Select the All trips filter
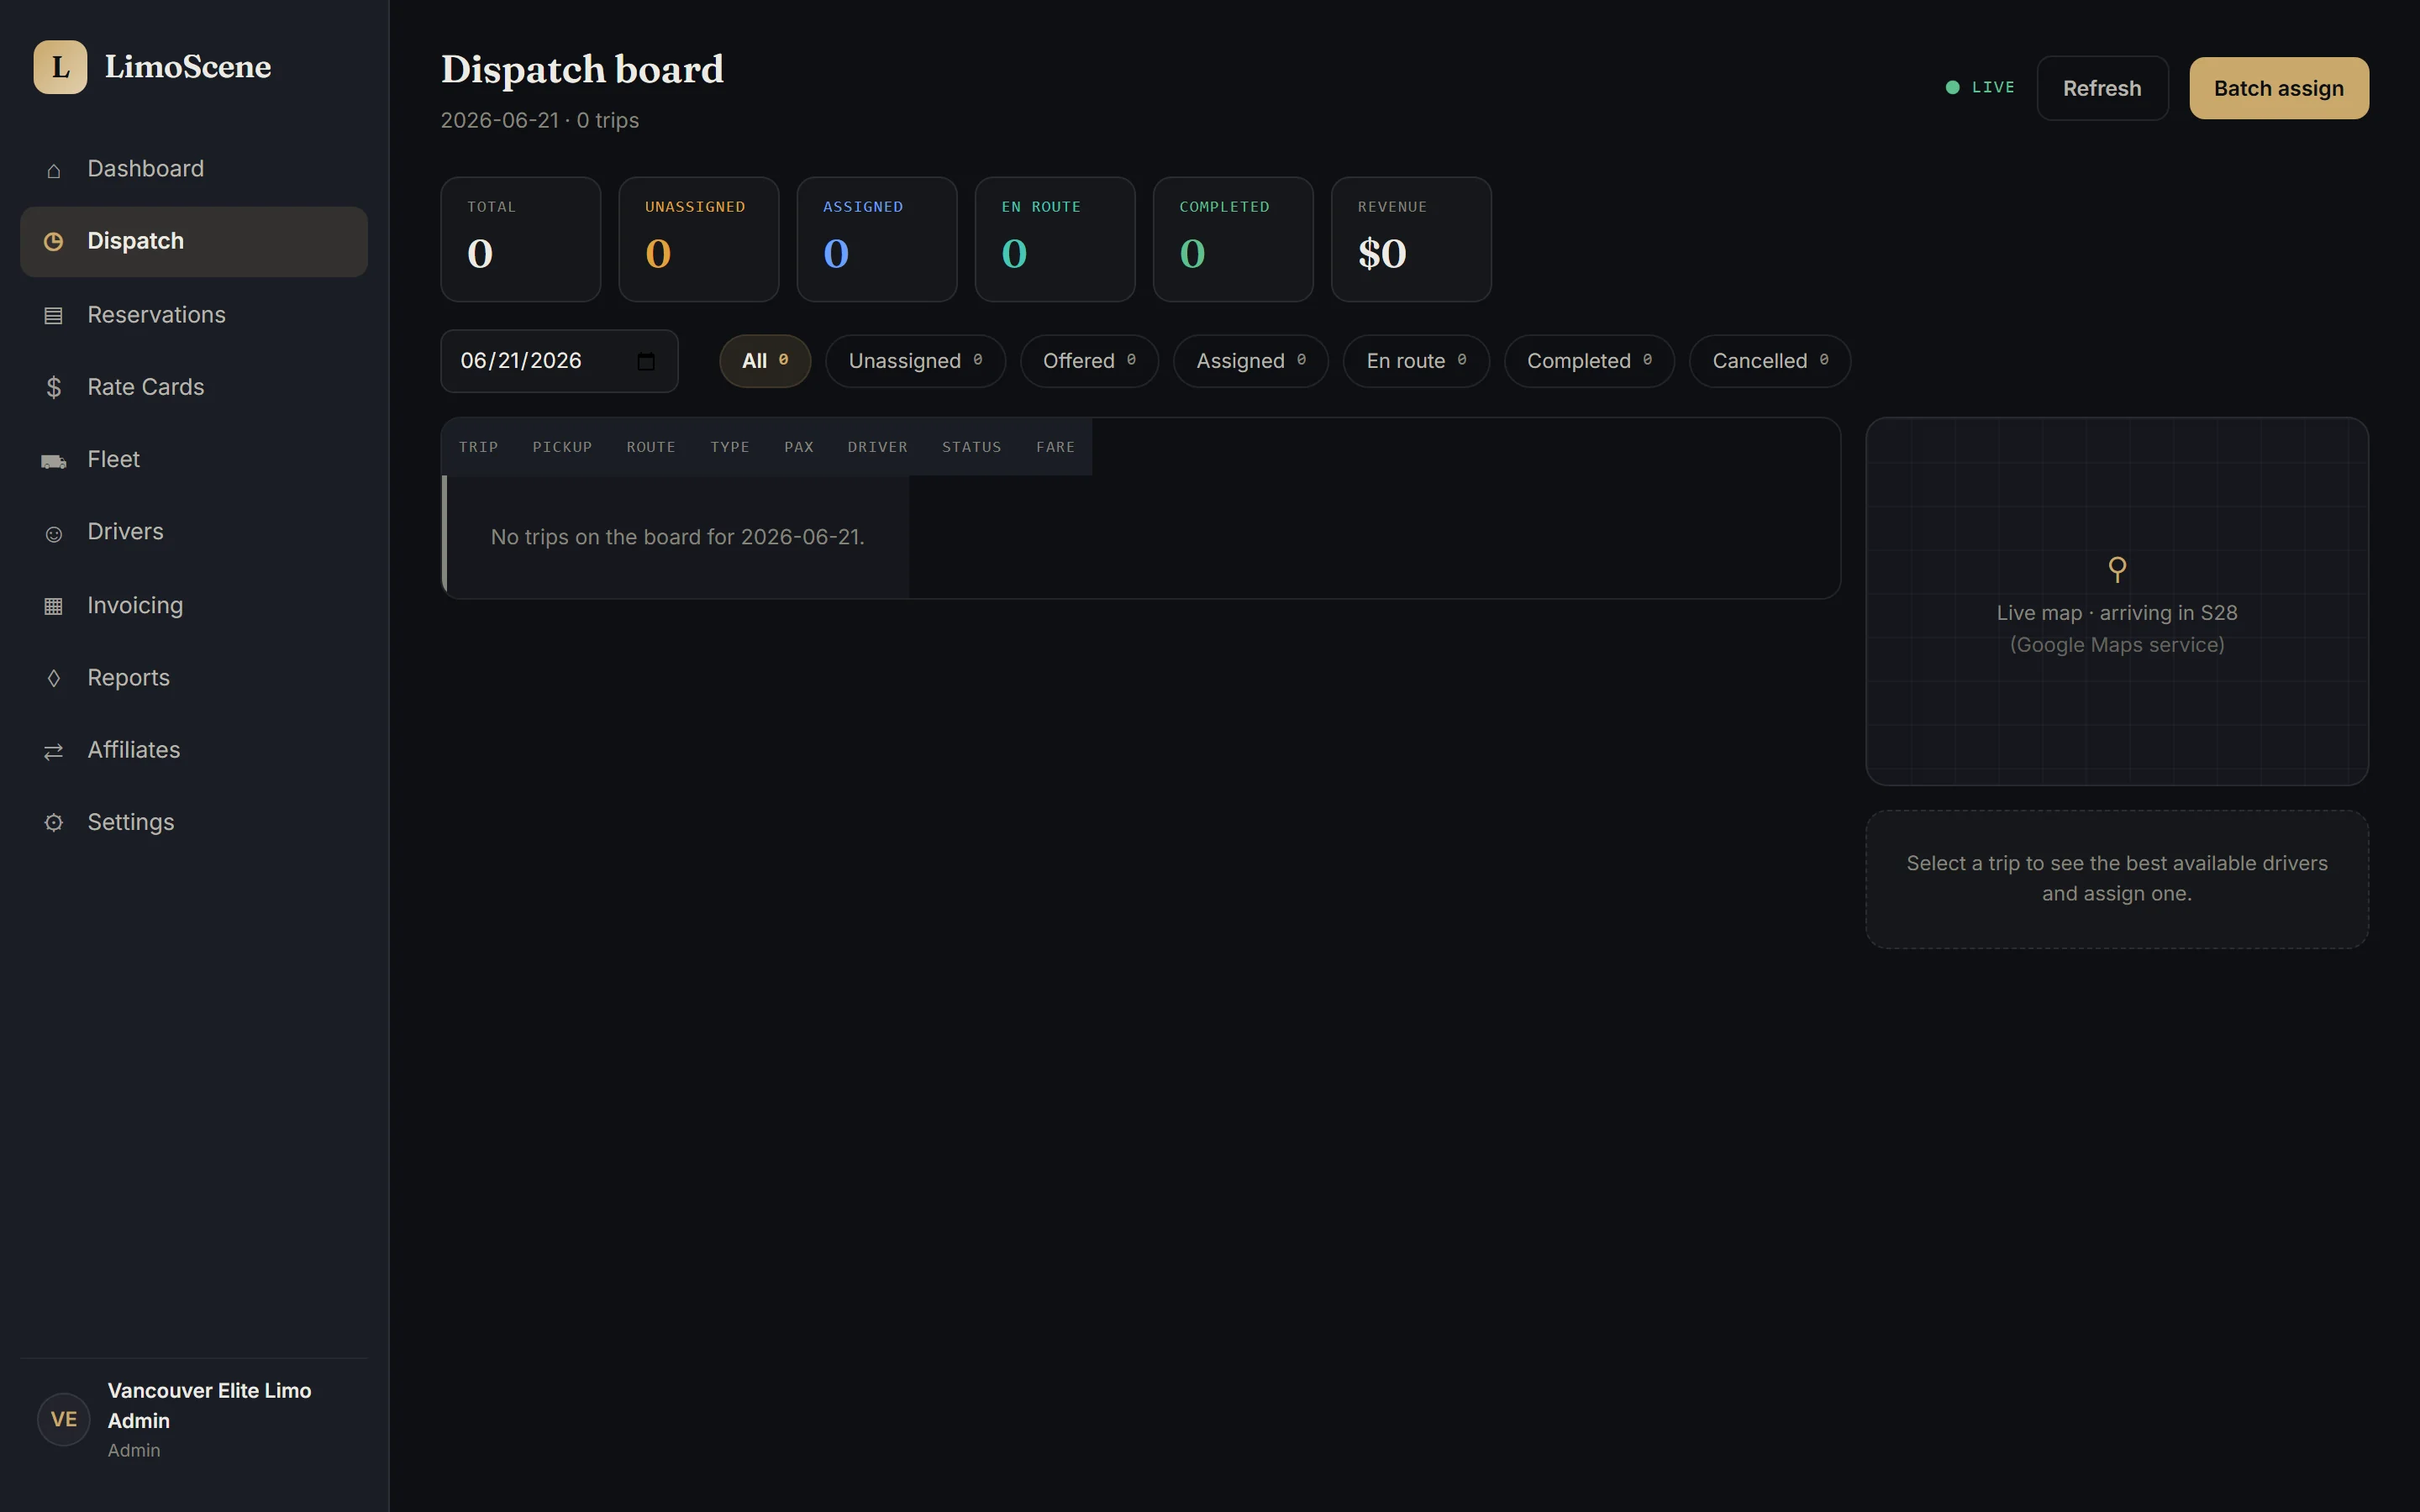Screen dimensions: 2420x1512 pos(765,361)
